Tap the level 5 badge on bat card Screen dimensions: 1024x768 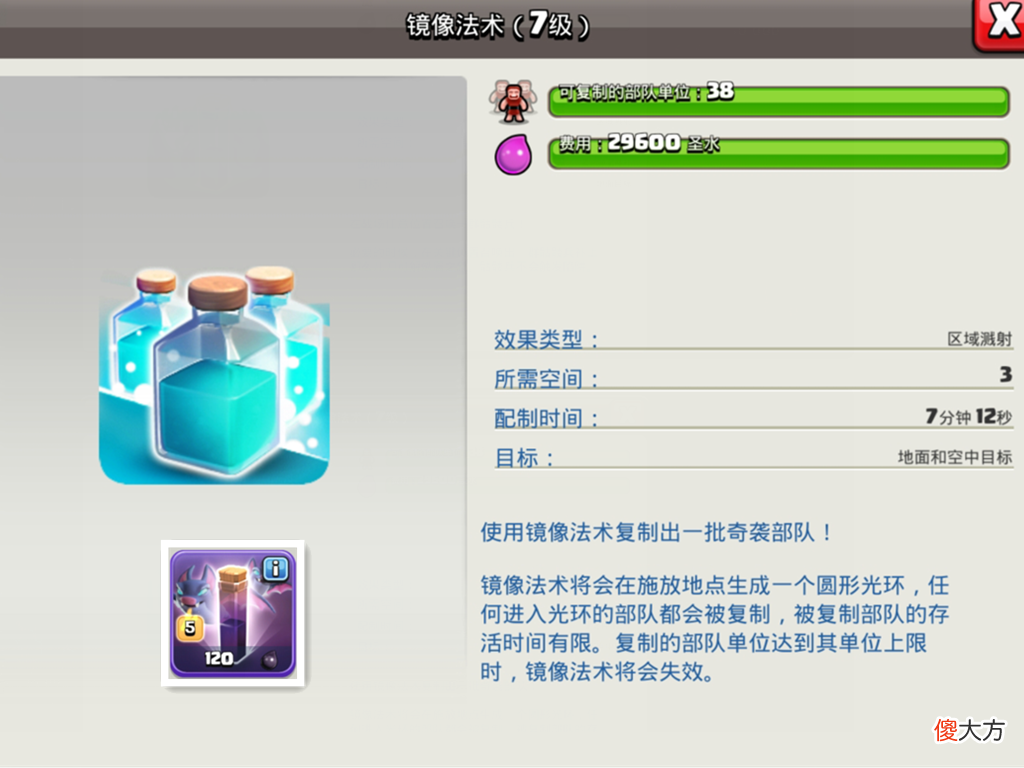point(189,628)
